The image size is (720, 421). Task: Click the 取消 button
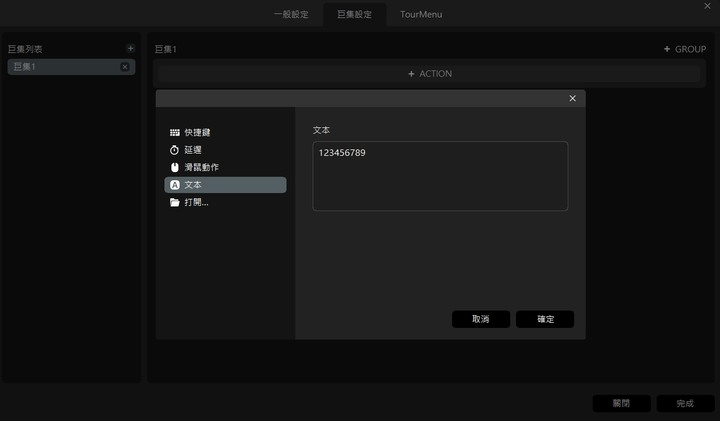pos(481,319)
